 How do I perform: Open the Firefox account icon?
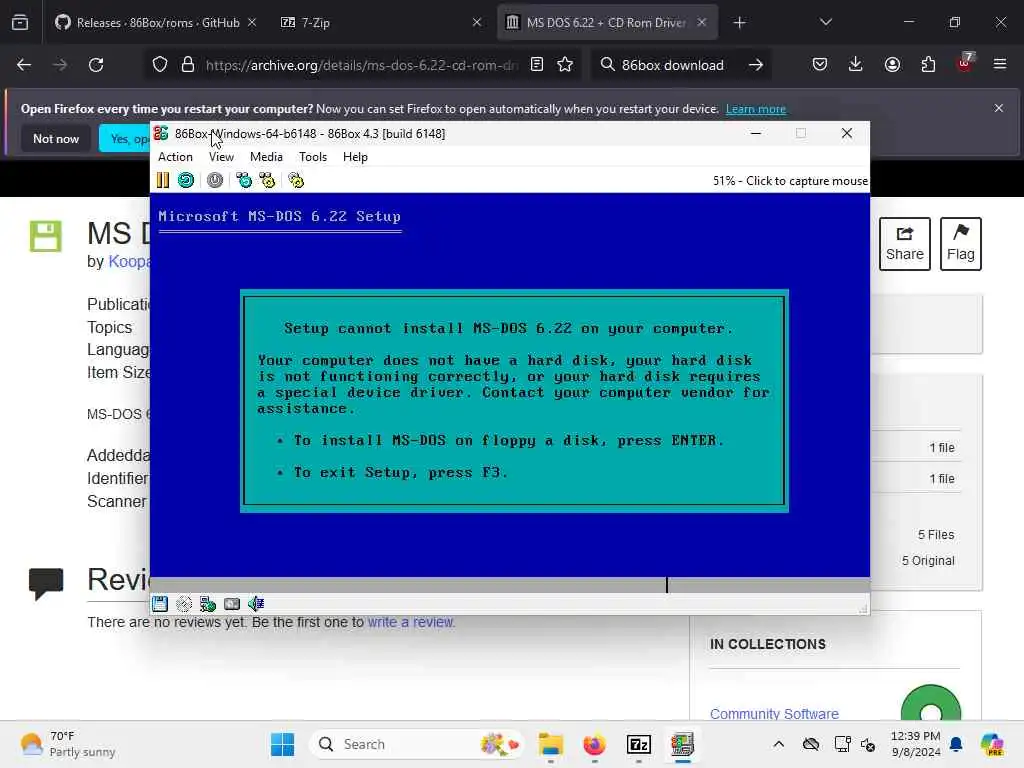pyautogui.click(x=892, y=65)
